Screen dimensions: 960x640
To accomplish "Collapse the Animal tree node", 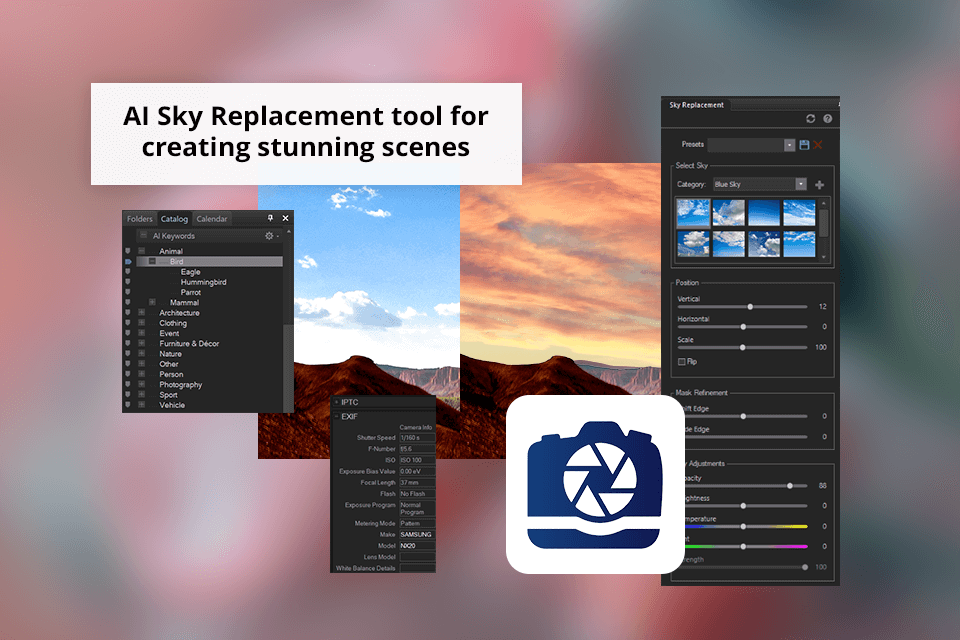I will pos(142,251).
